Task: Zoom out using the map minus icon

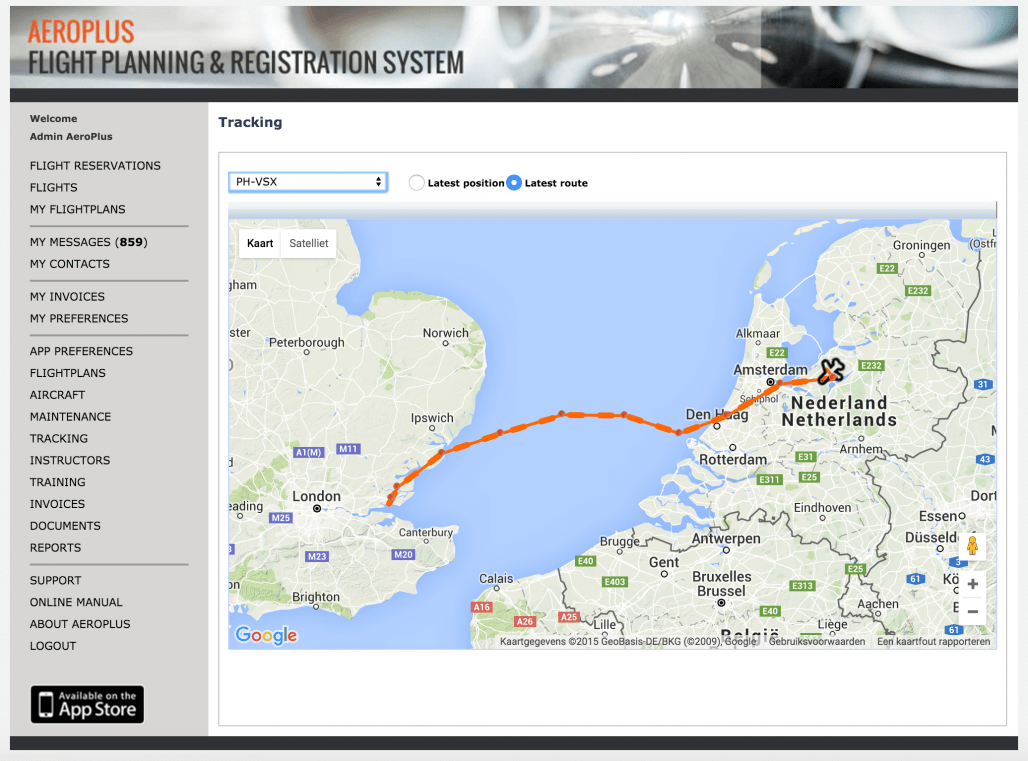Action: tap(971, 611)
